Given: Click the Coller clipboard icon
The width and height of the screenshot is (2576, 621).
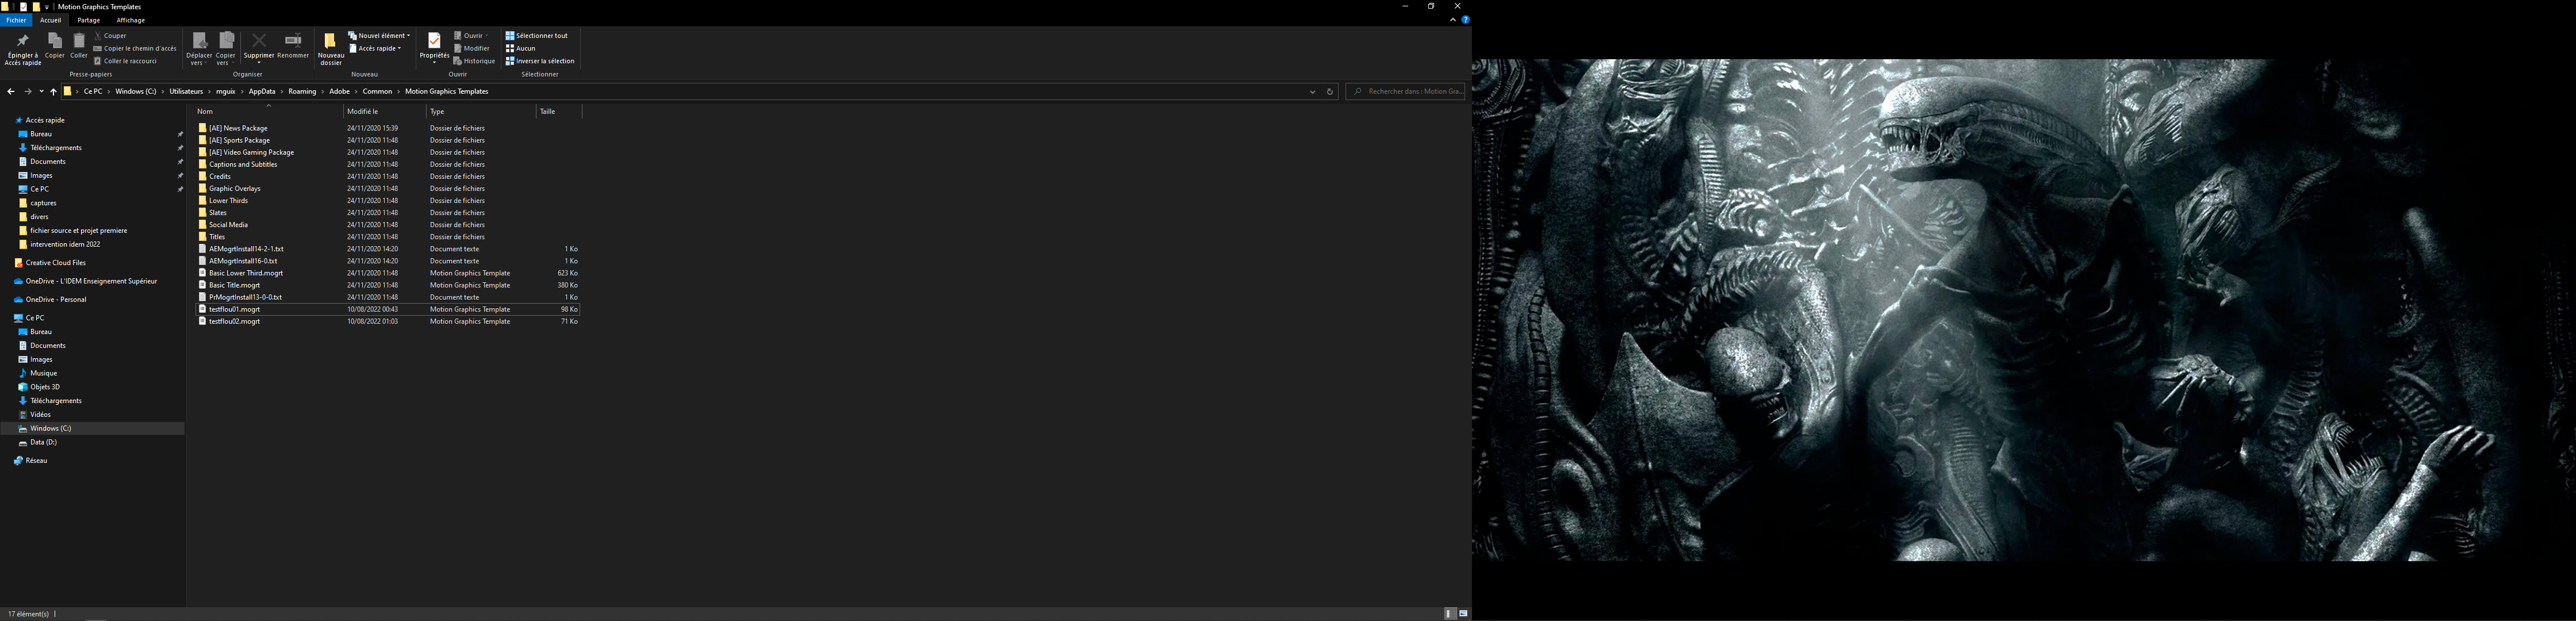Looking at the screenshot, I should click(x=79, y=41).
